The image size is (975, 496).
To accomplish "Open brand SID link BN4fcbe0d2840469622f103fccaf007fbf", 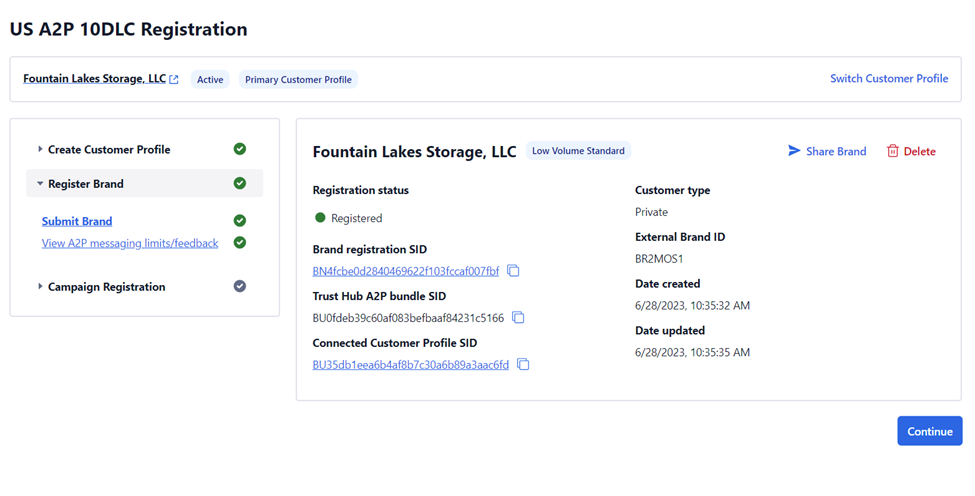I will (x=405, y=271).
